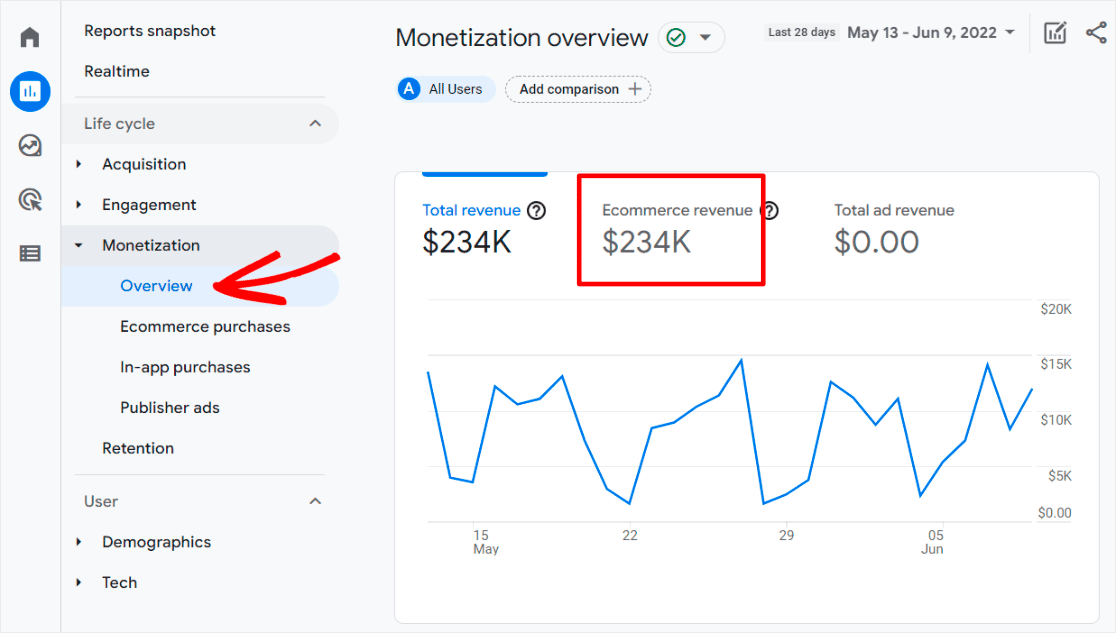Image resolution: width=1116 pixels, height=633 pixels.
Task: Click the Customize report icon
Action: [1055, 33]
